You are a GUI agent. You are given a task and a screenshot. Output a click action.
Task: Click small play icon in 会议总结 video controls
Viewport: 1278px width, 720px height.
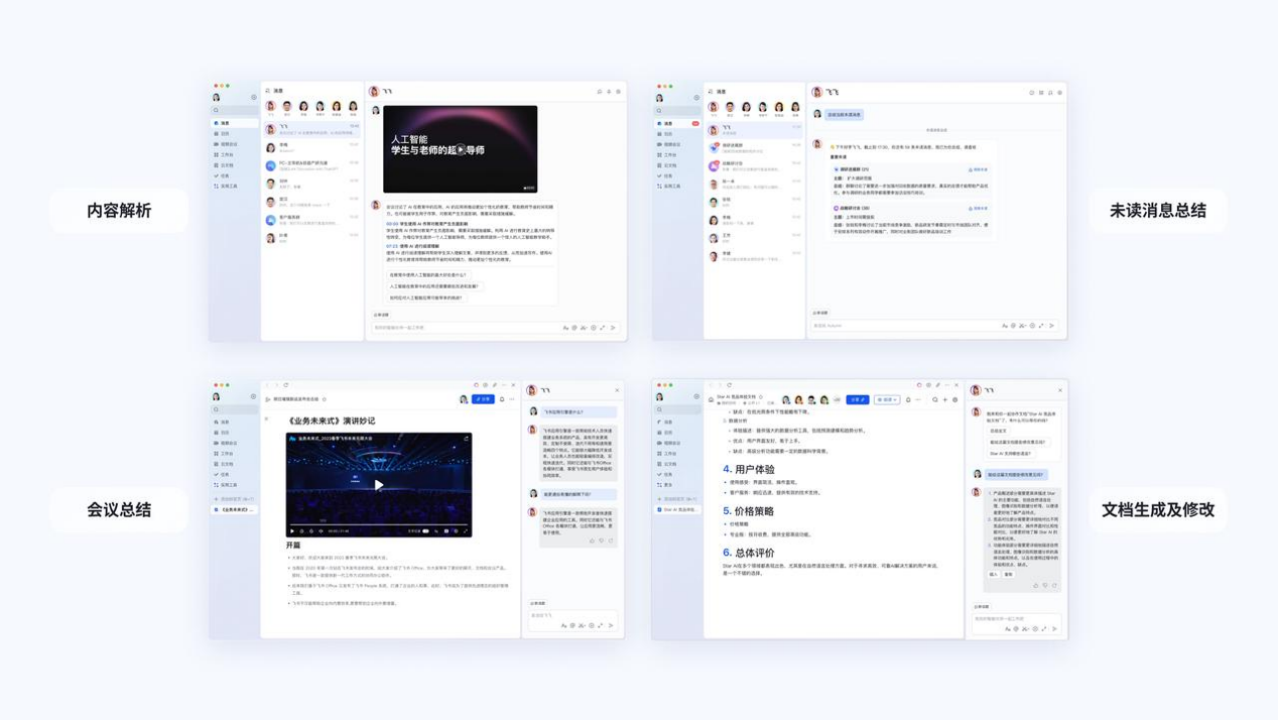(292, 531)
